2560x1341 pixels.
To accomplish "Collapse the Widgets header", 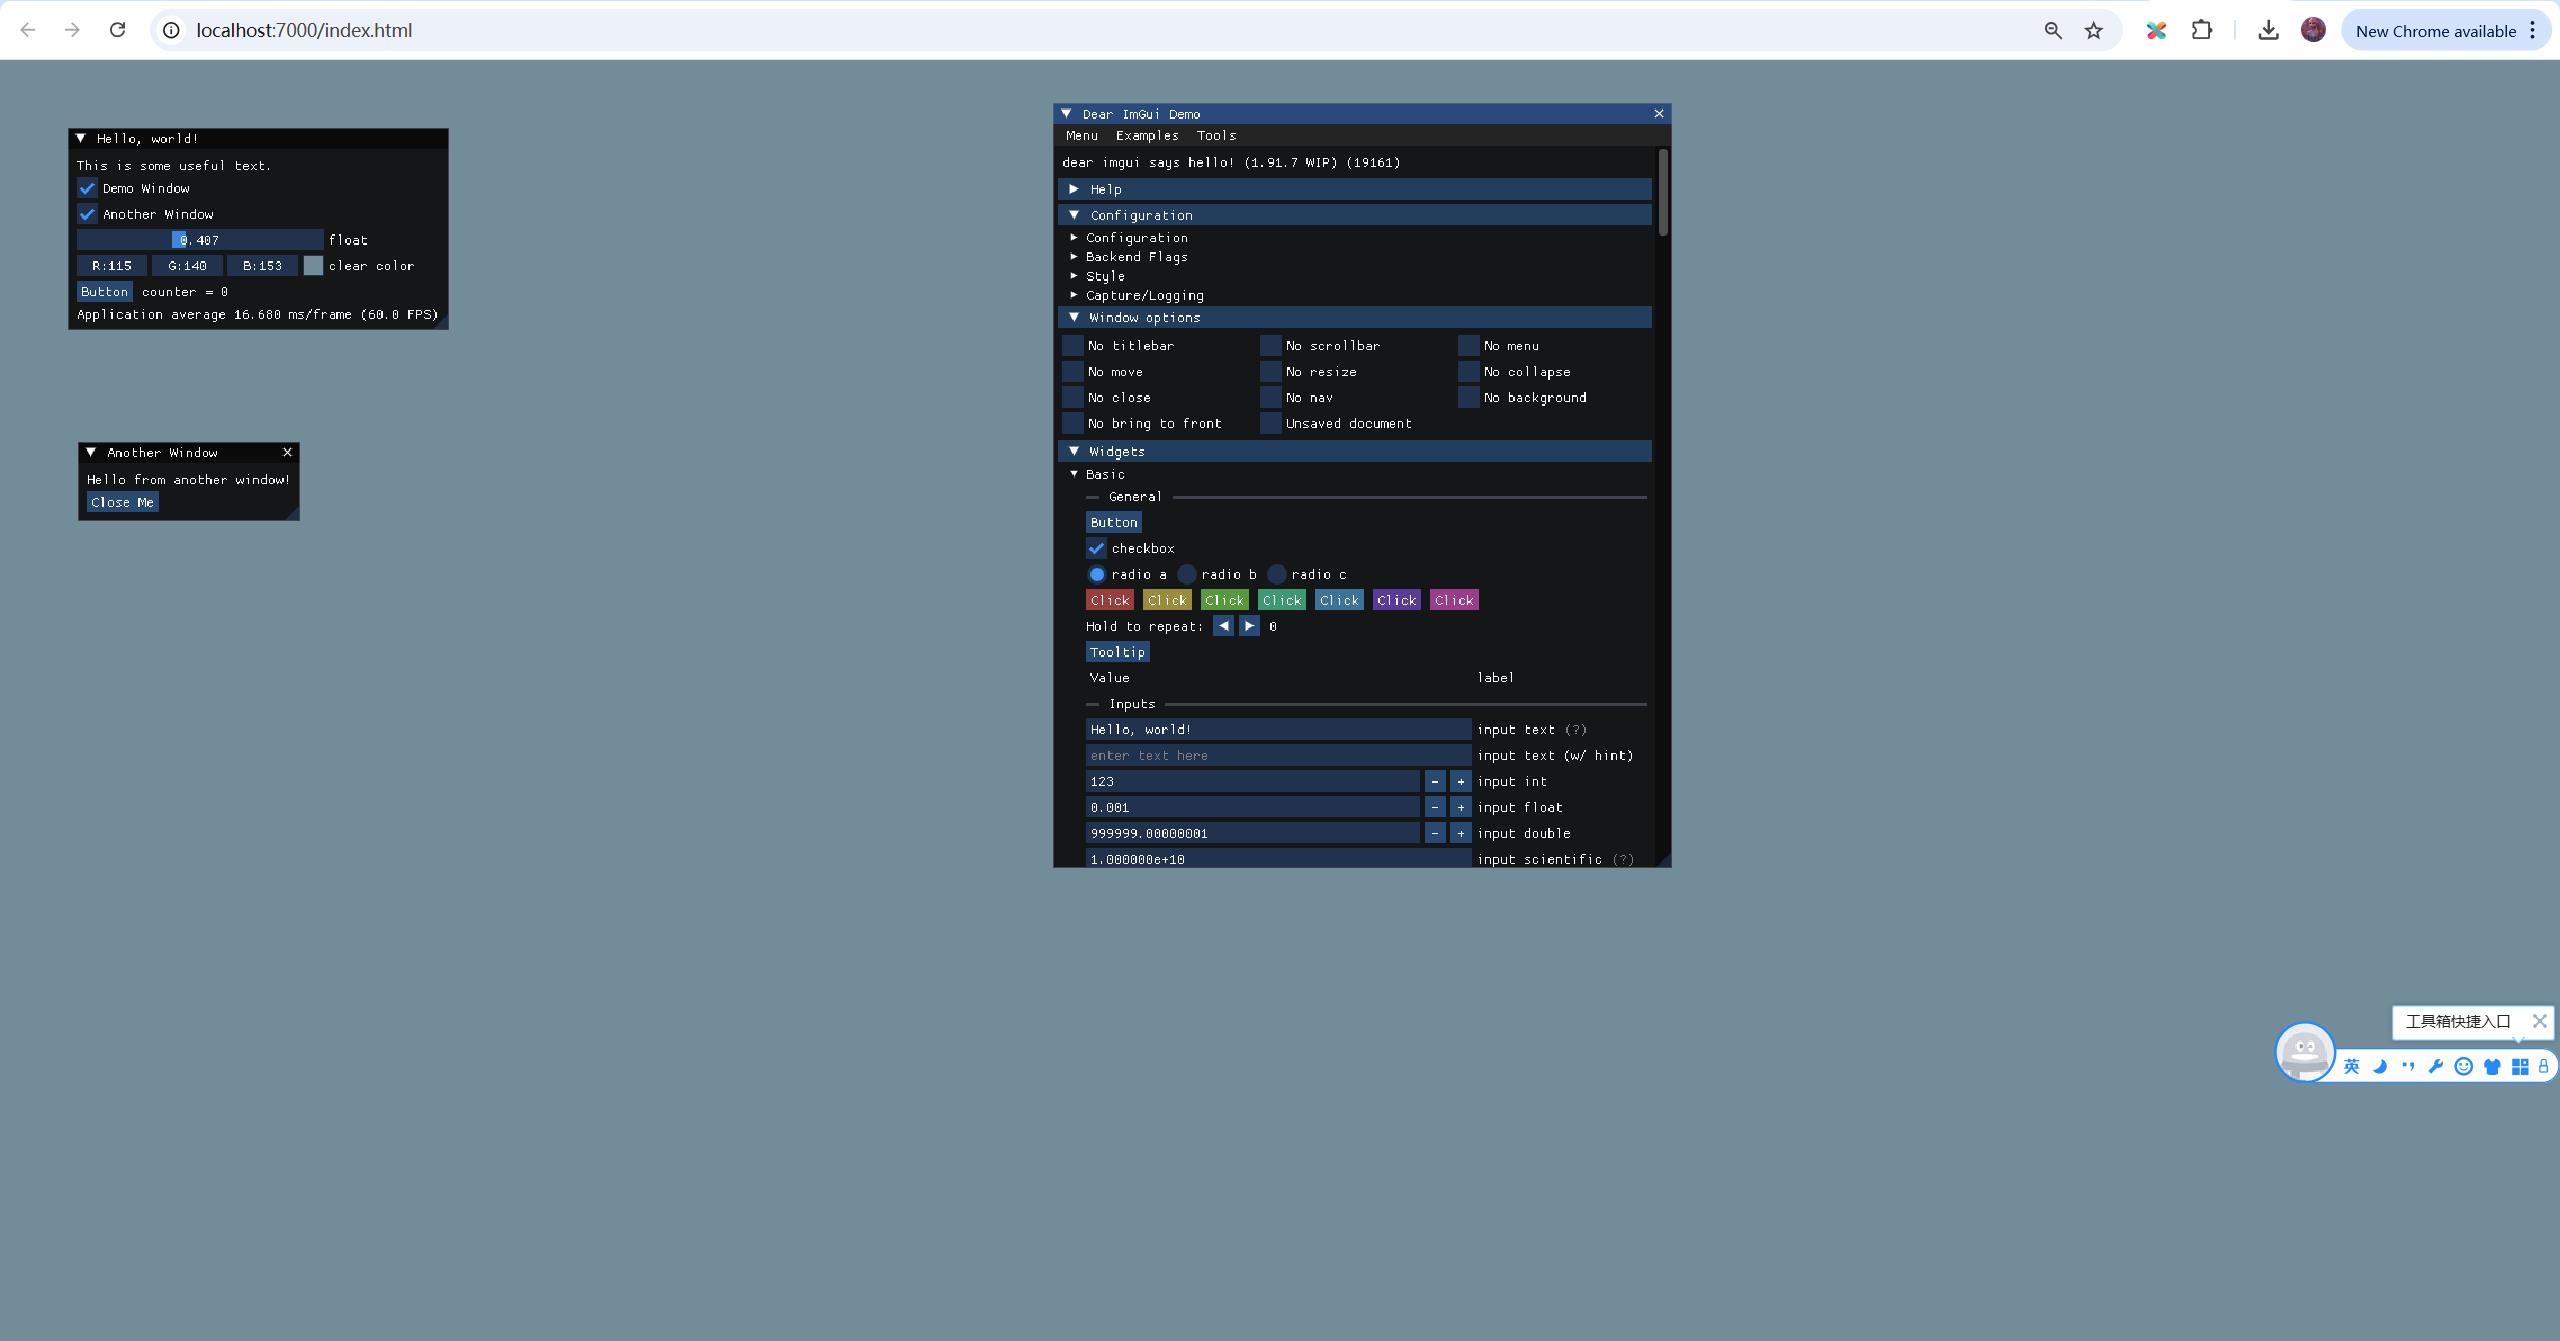I will pyautogui.click(x=1355, y=451).
